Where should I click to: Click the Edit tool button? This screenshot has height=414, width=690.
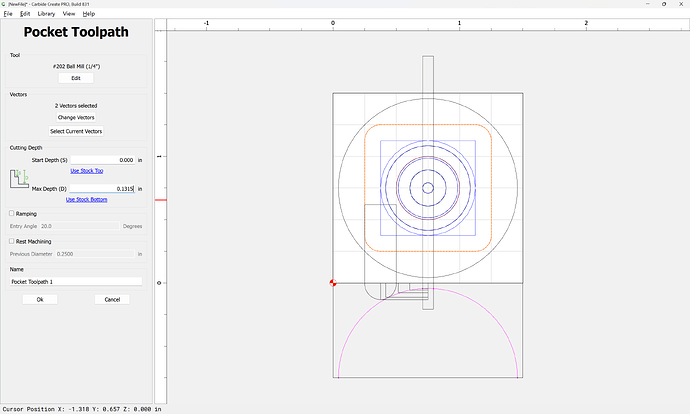[75, 78]
